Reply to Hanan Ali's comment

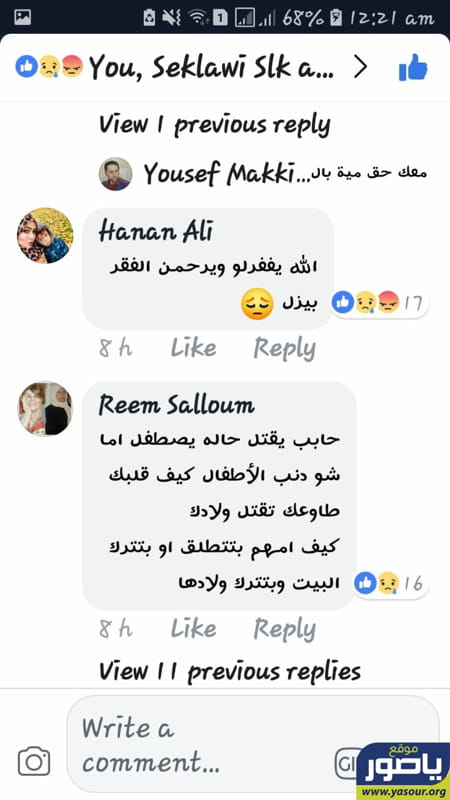click(x=285, y=348)
